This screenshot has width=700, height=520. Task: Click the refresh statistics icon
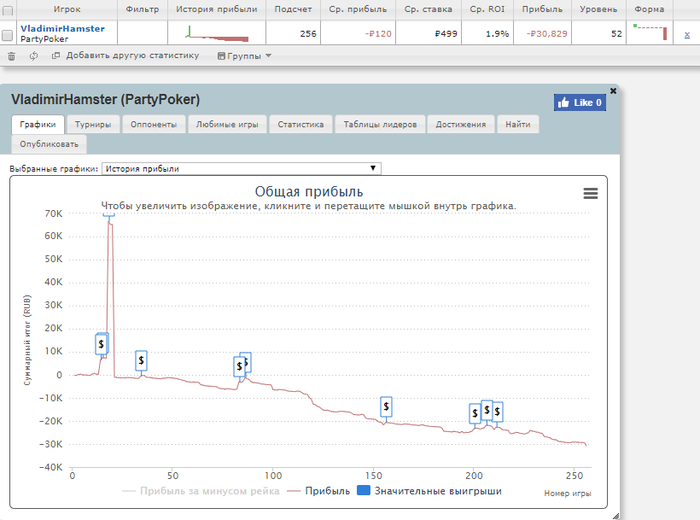tap(33, 56)
